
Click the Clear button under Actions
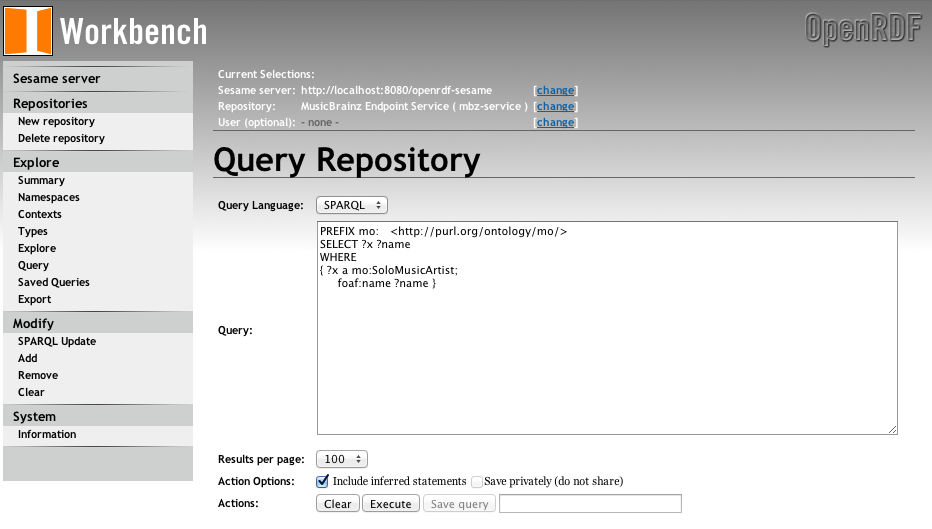[x=338, y=503]
